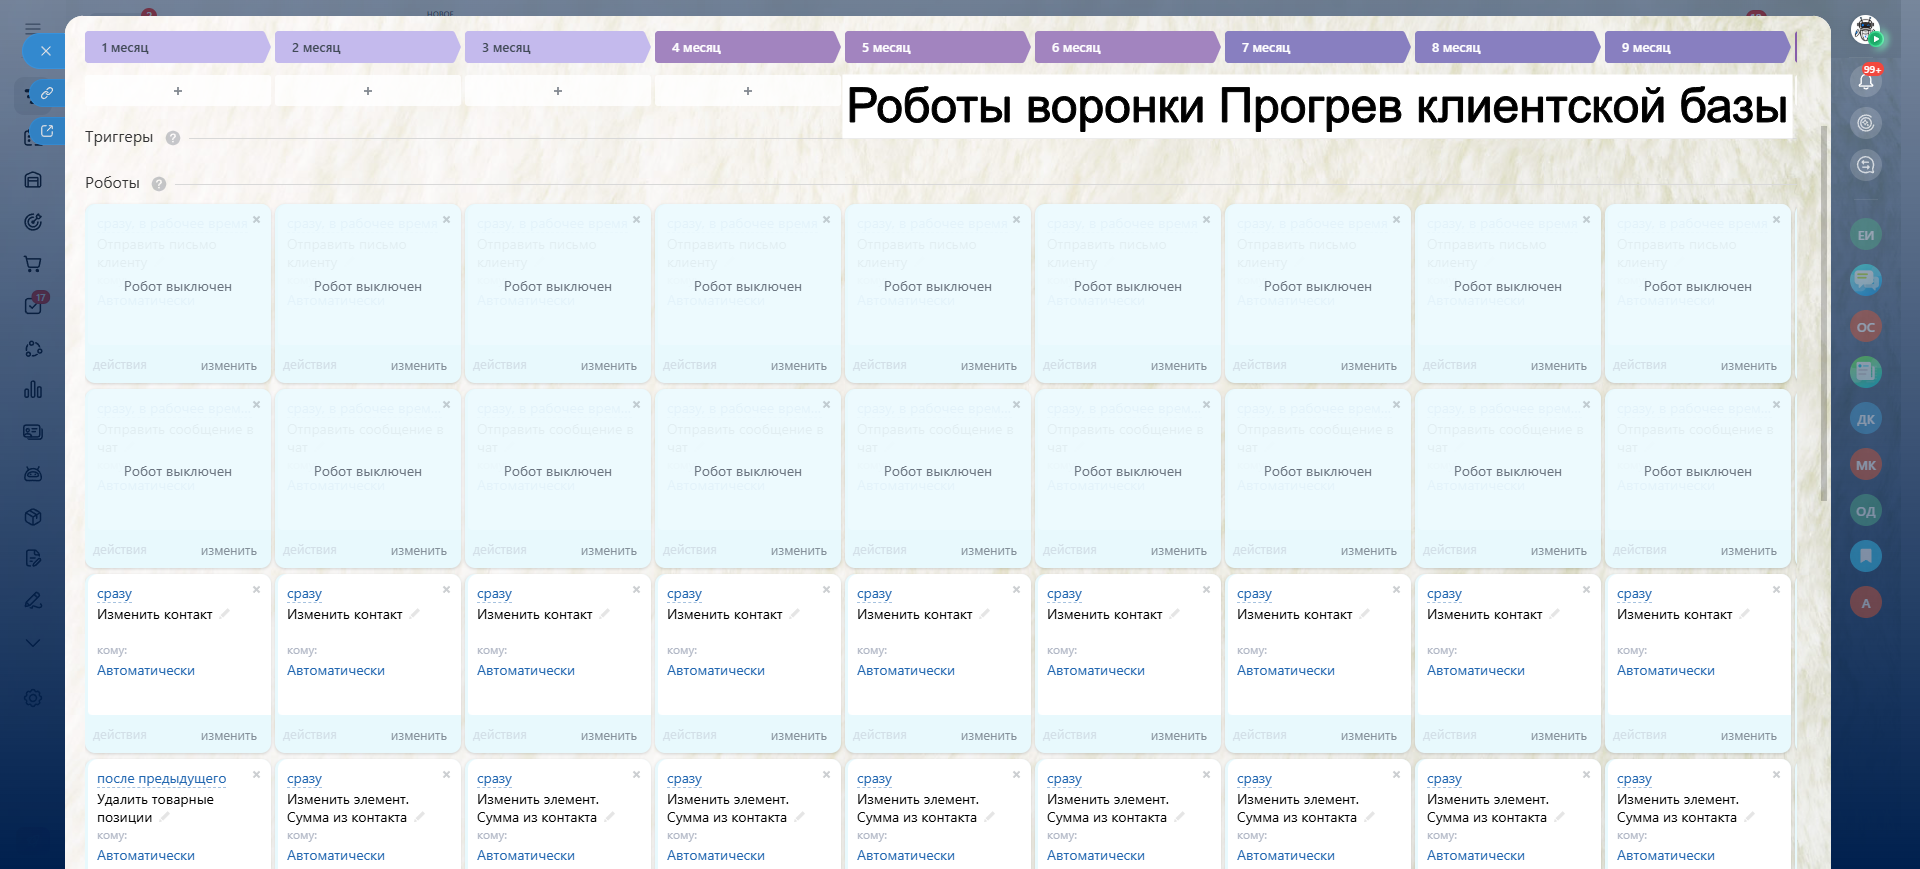Select the 4 месяц stage header

pyautogui.click(x=745, y=47)
